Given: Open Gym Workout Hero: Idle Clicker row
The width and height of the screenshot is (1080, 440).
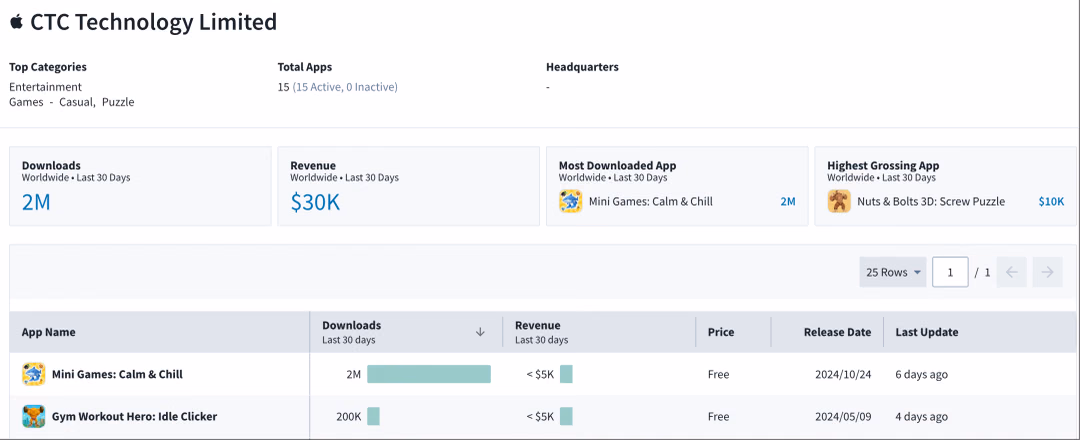Looking at the screenshot, I should click(x=134, y=417).
